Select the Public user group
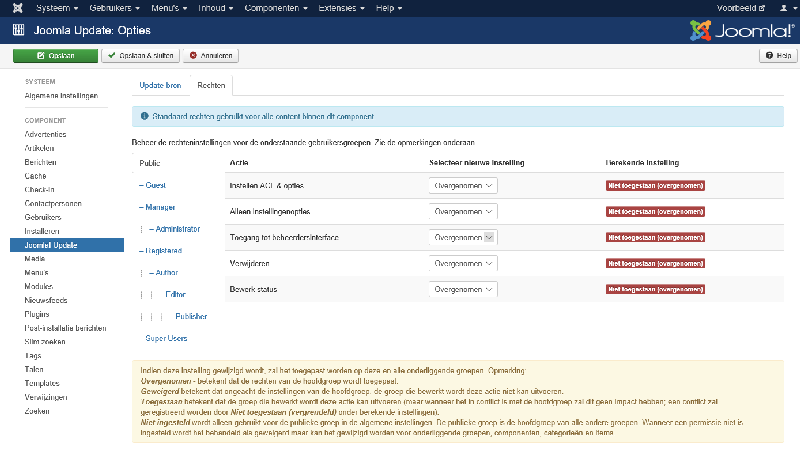 (149, 163)
